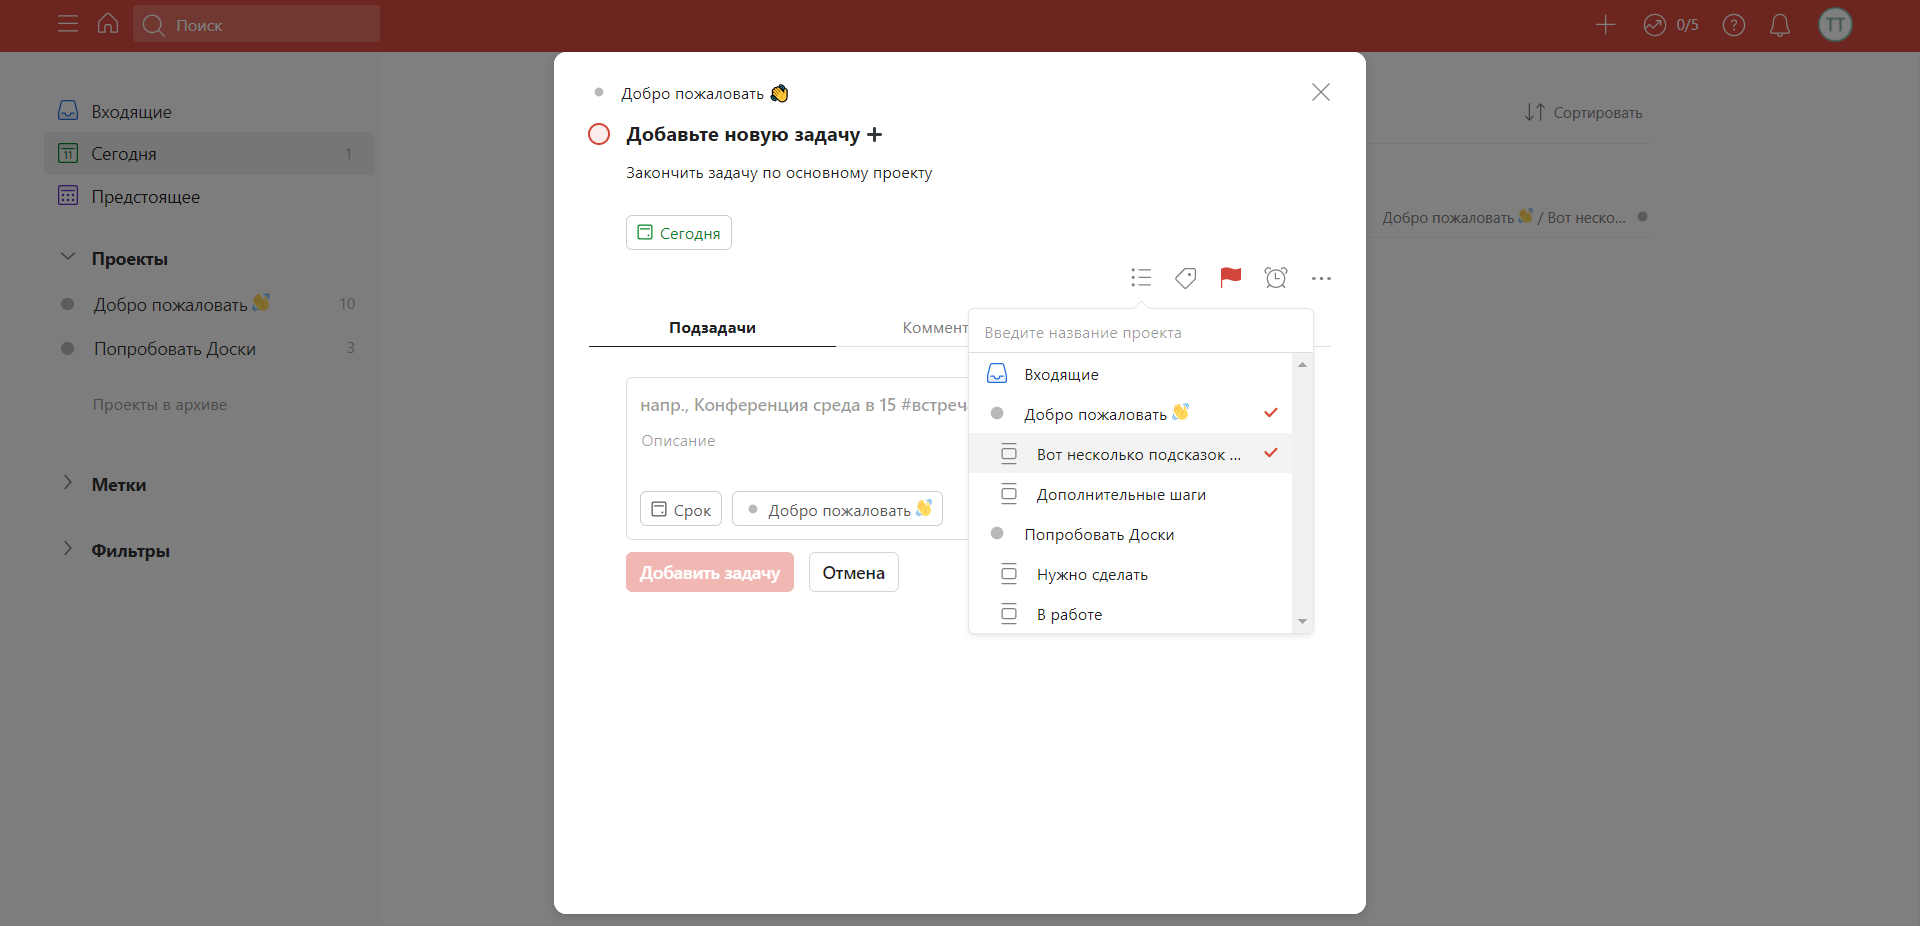1920x926 pixels.
Task: Select section Вот несколько подсказок
Action: pos(1131,454)
